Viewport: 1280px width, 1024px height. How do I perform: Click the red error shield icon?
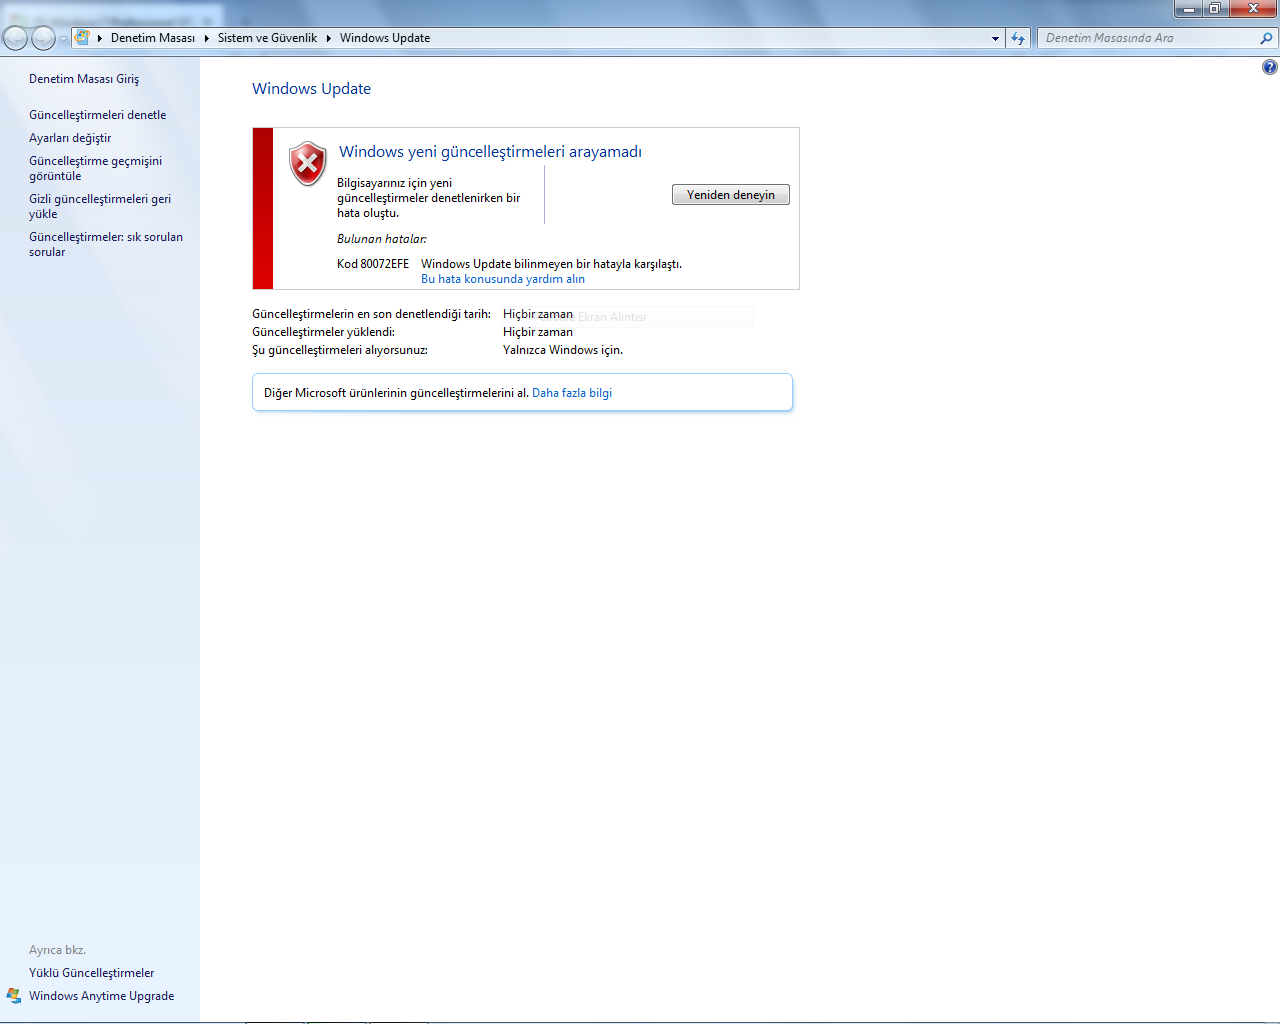(x=308, y=163)
